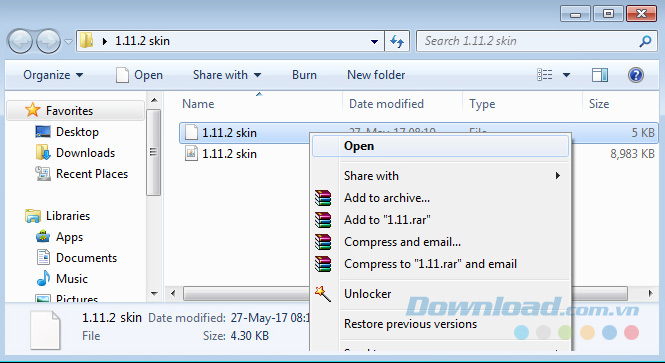Sort by the Size column header
Screen dimensions: 665x363
pyautogui.click(x=598, y=104)
